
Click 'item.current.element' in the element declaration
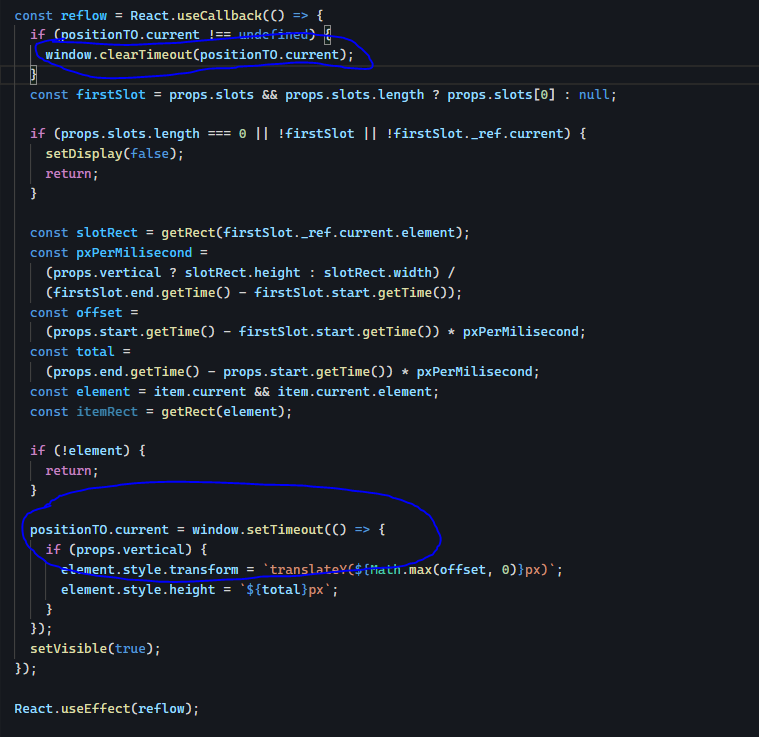[x=354, y=391]
